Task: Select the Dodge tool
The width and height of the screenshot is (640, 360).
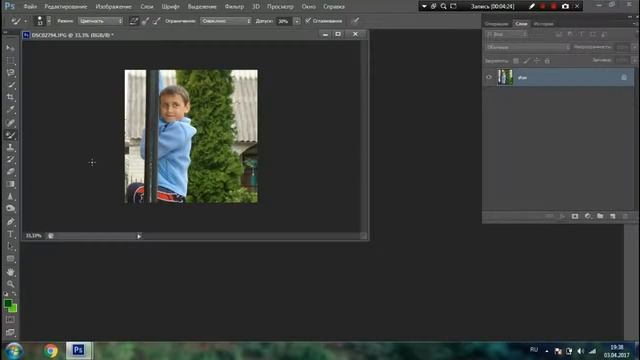Action: click(x=10, y=209)
